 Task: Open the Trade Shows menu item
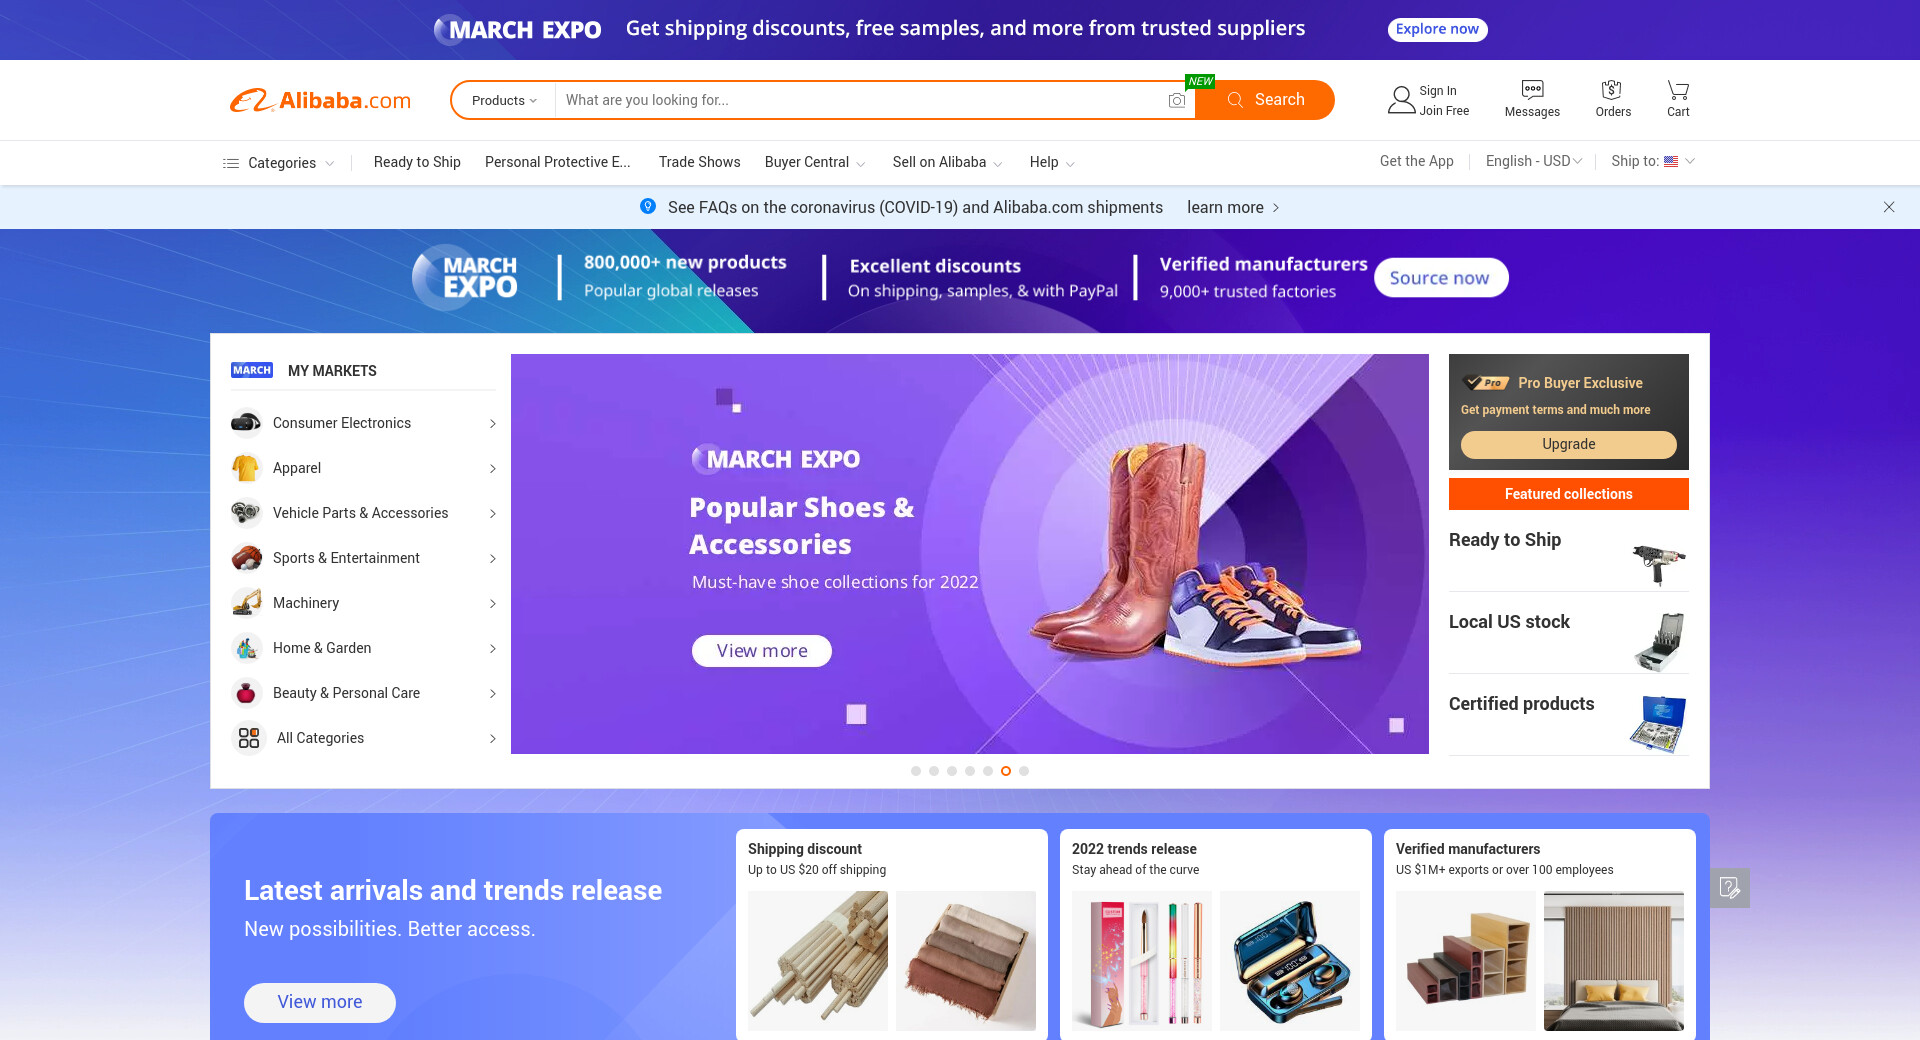pyautogui.click(x=700, y=162)
